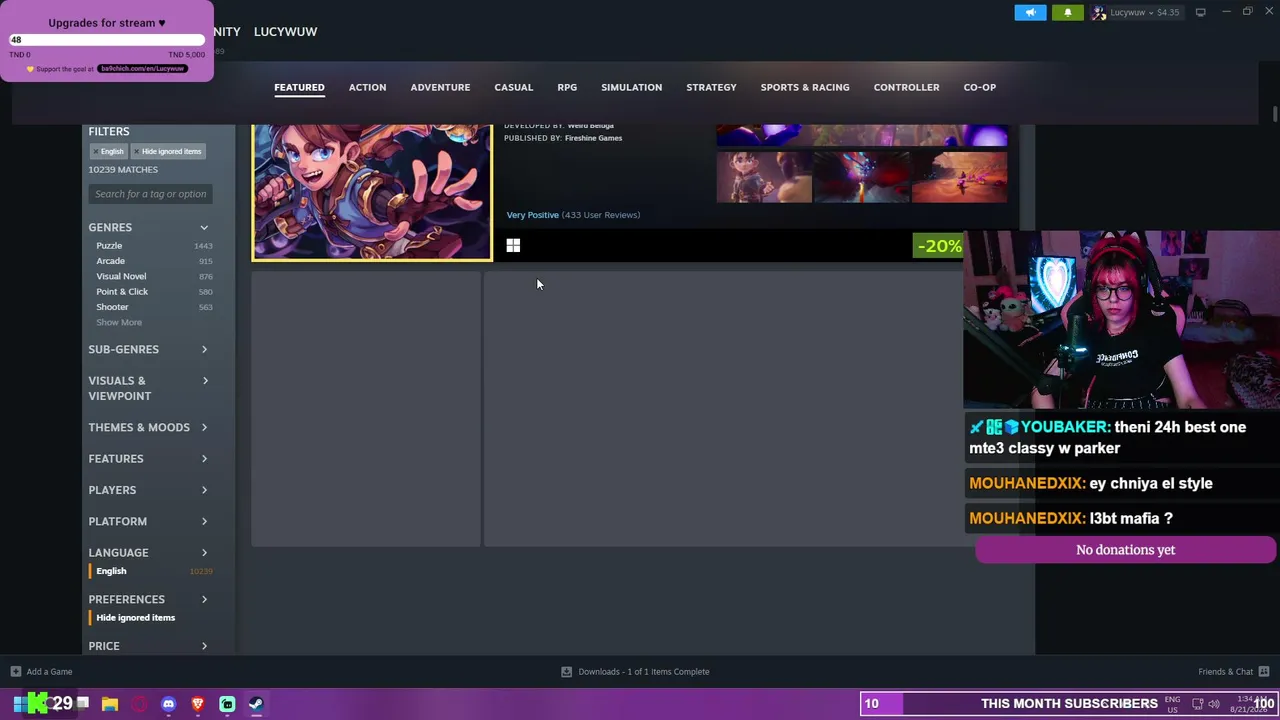The width and height of the screenshot is (1280, 720).
Task: Switch to the Sports & Racing tab
Action: 805,87
